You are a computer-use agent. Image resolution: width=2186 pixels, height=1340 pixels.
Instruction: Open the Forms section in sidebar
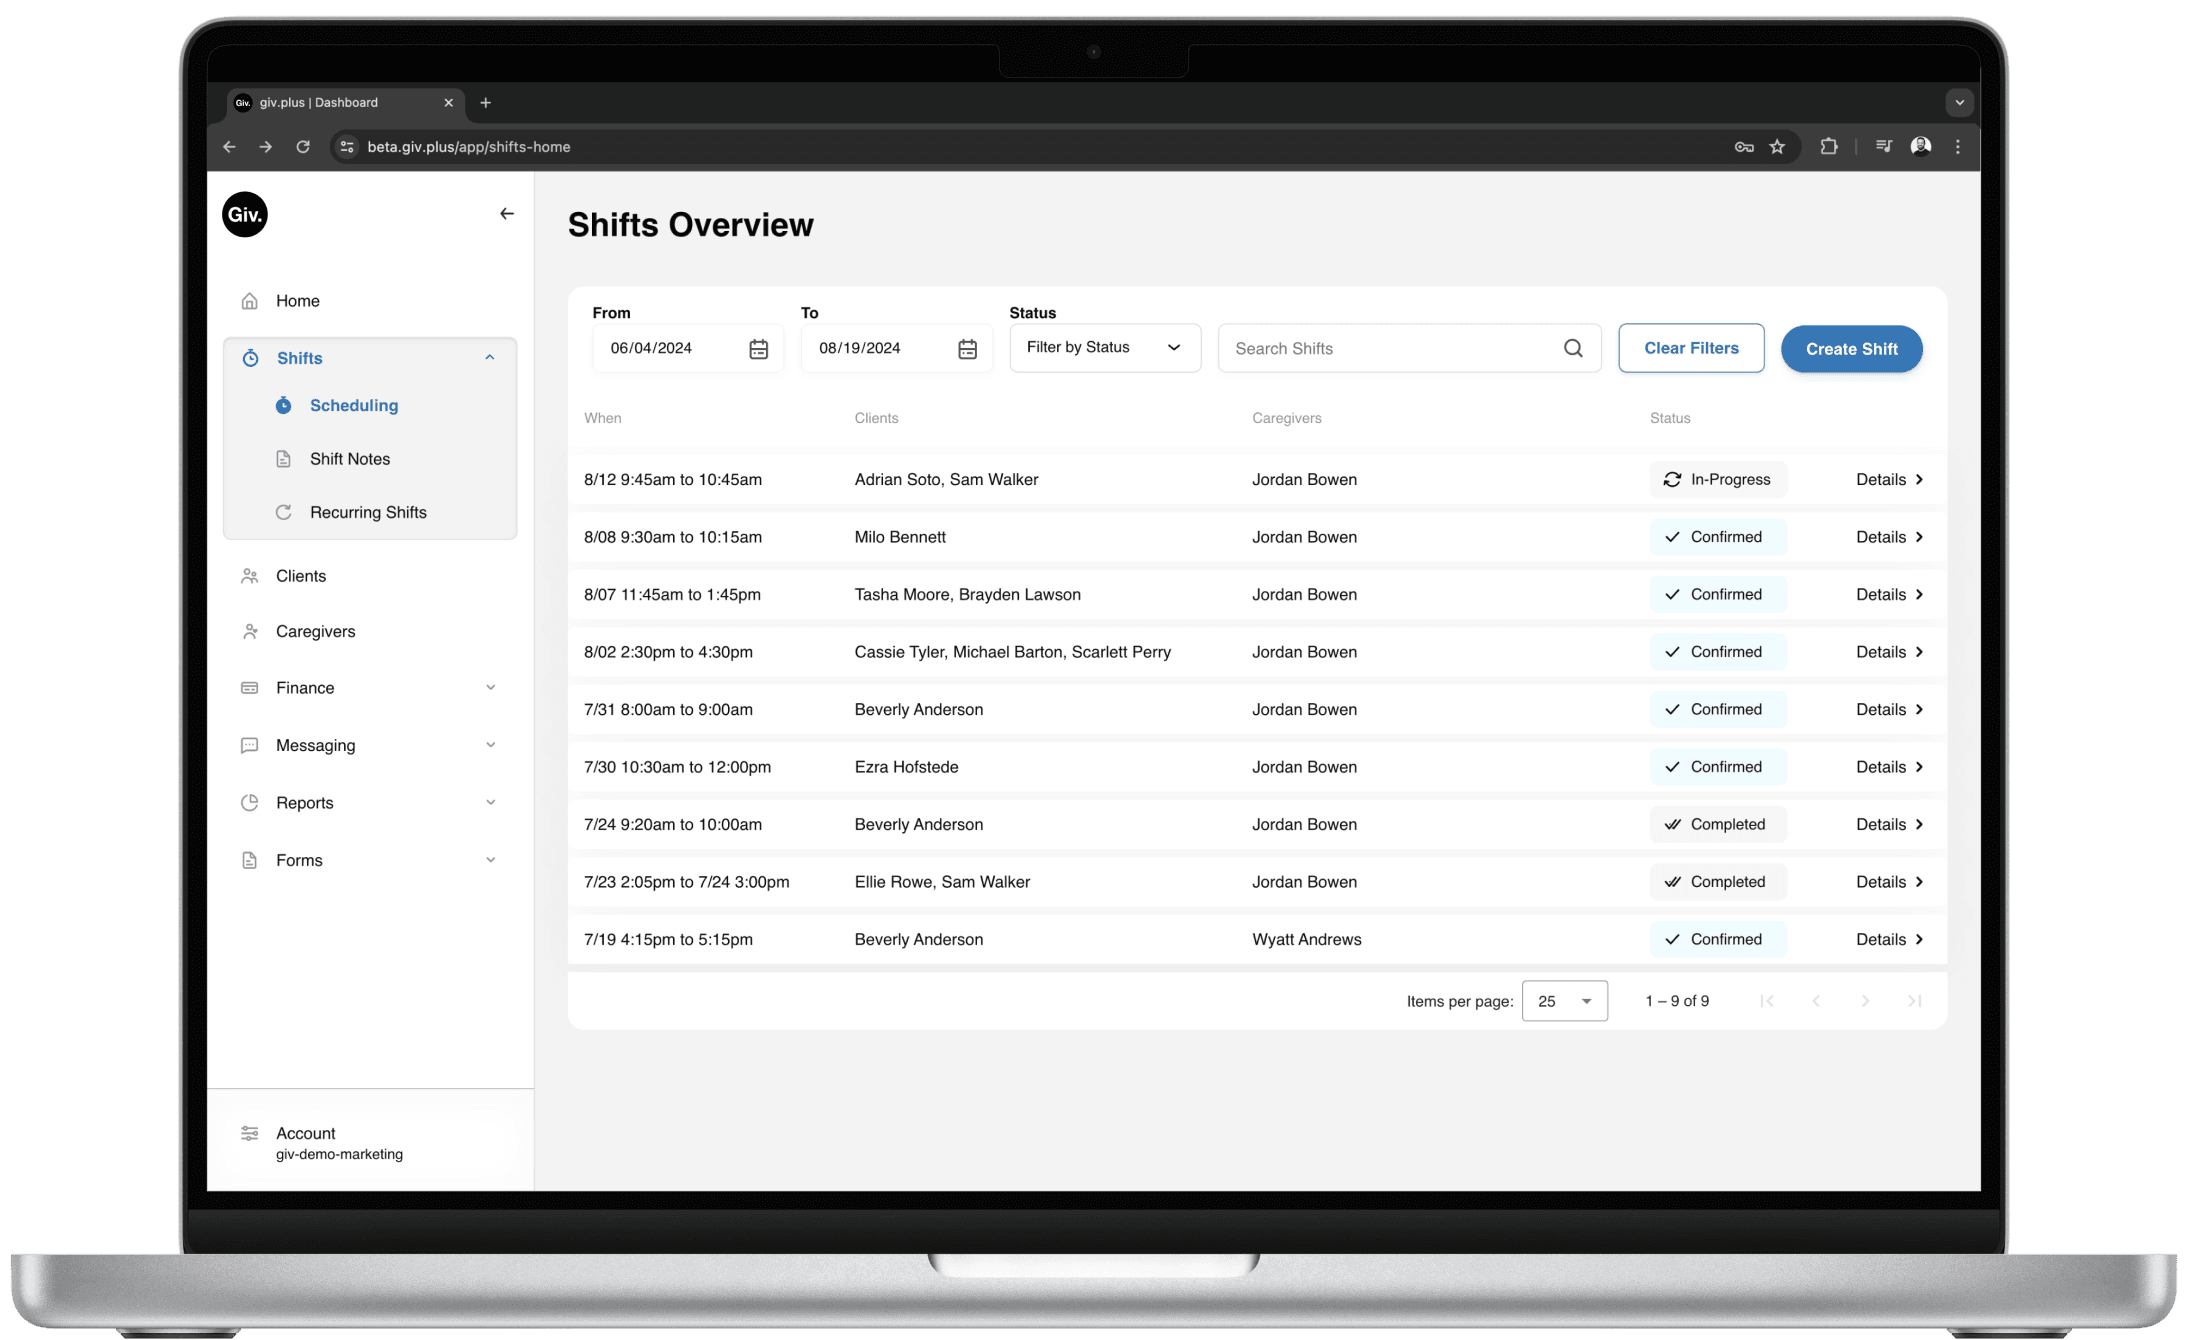click(x=491, y=859)
